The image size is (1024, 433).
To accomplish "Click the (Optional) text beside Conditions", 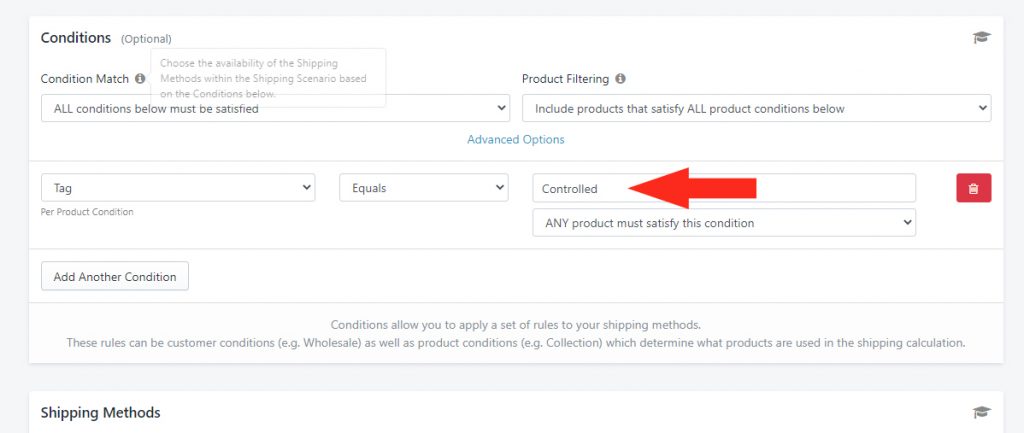I will 146,39.
